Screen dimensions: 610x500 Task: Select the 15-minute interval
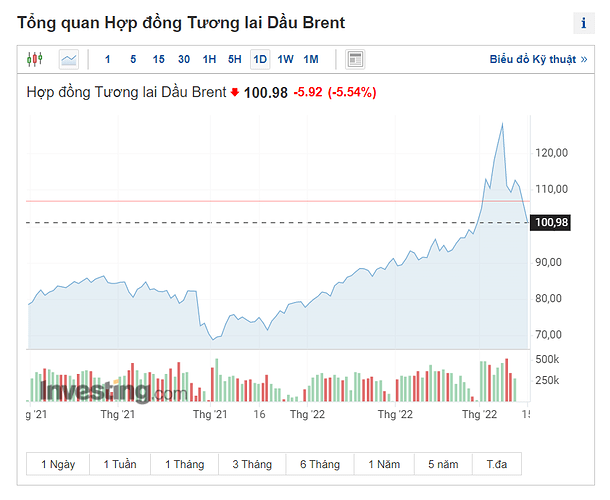(x=159, y=59)
